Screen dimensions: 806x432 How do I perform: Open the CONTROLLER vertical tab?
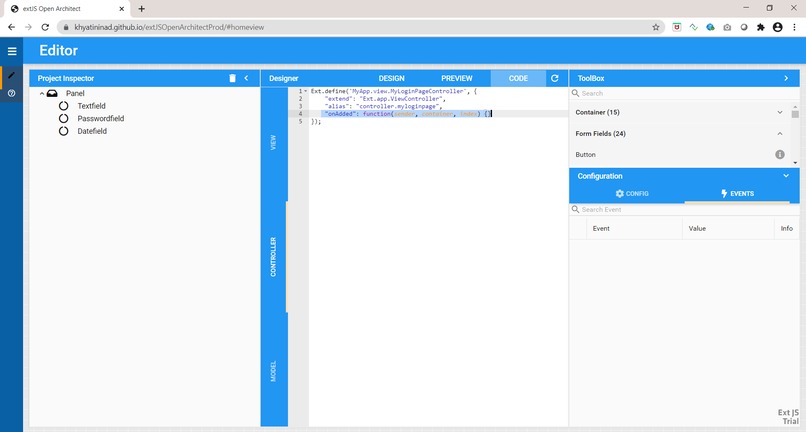pos(273,257)
